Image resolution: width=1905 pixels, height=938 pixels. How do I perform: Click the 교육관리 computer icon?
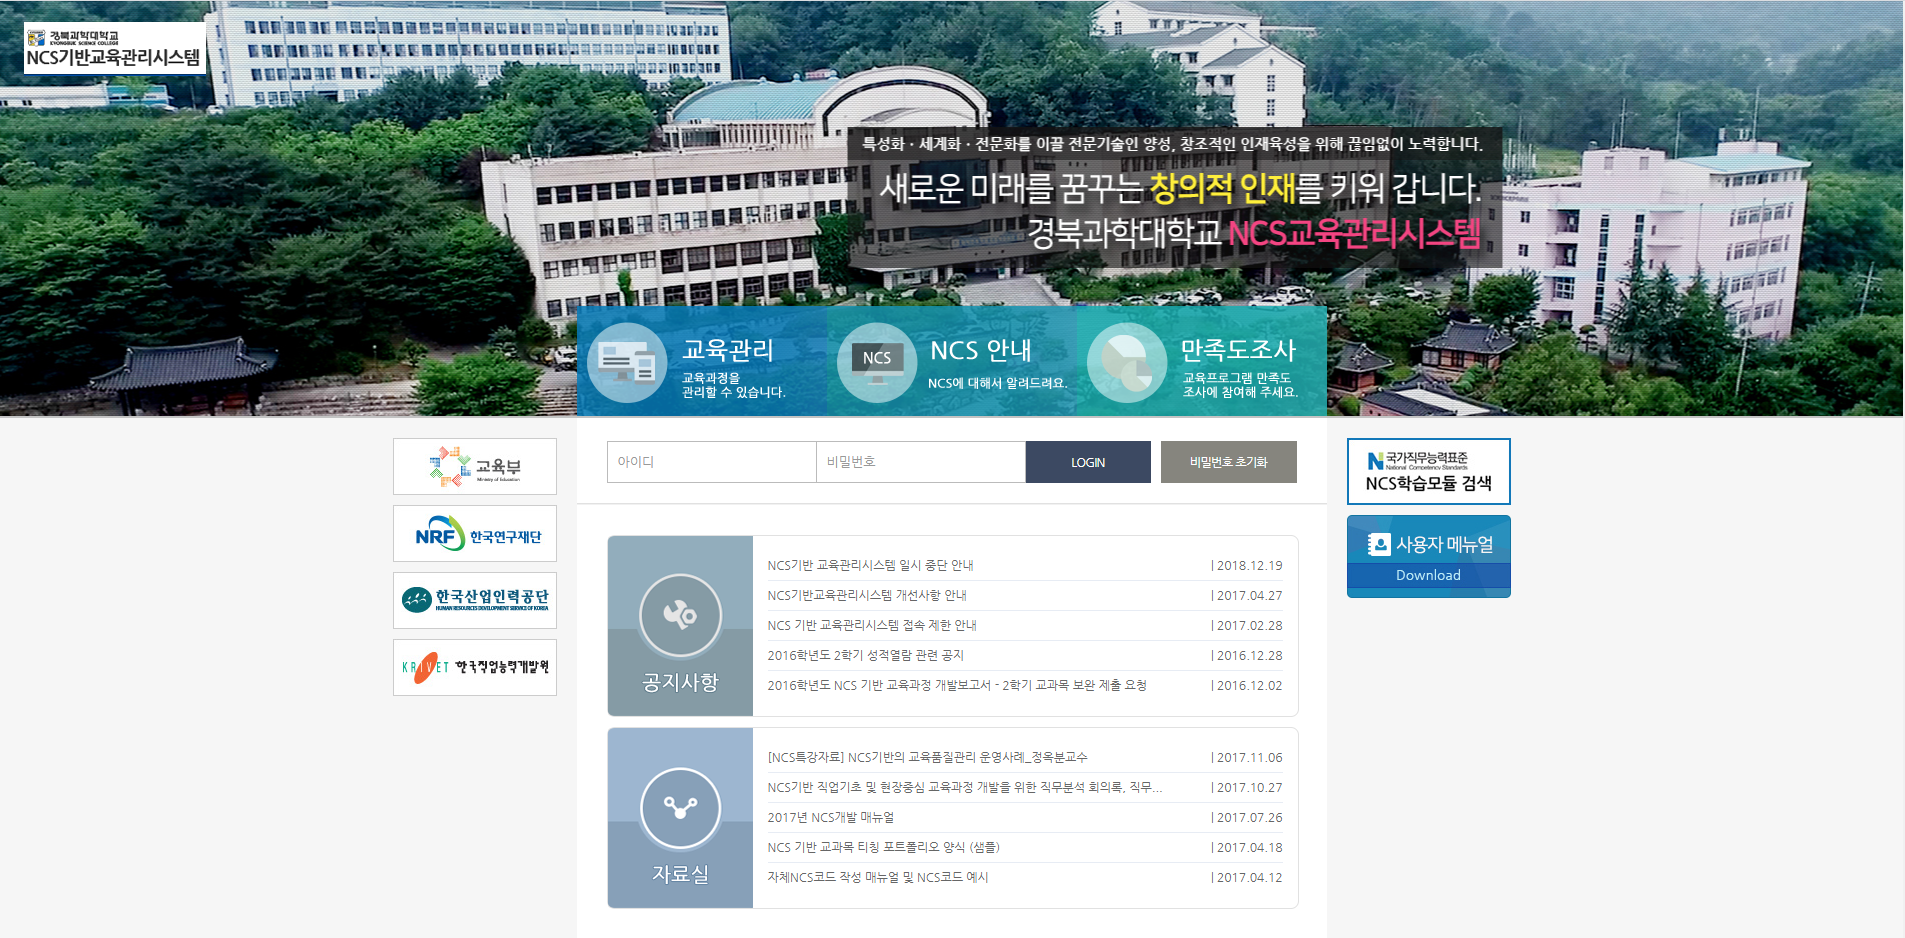(x=627, y=362)
